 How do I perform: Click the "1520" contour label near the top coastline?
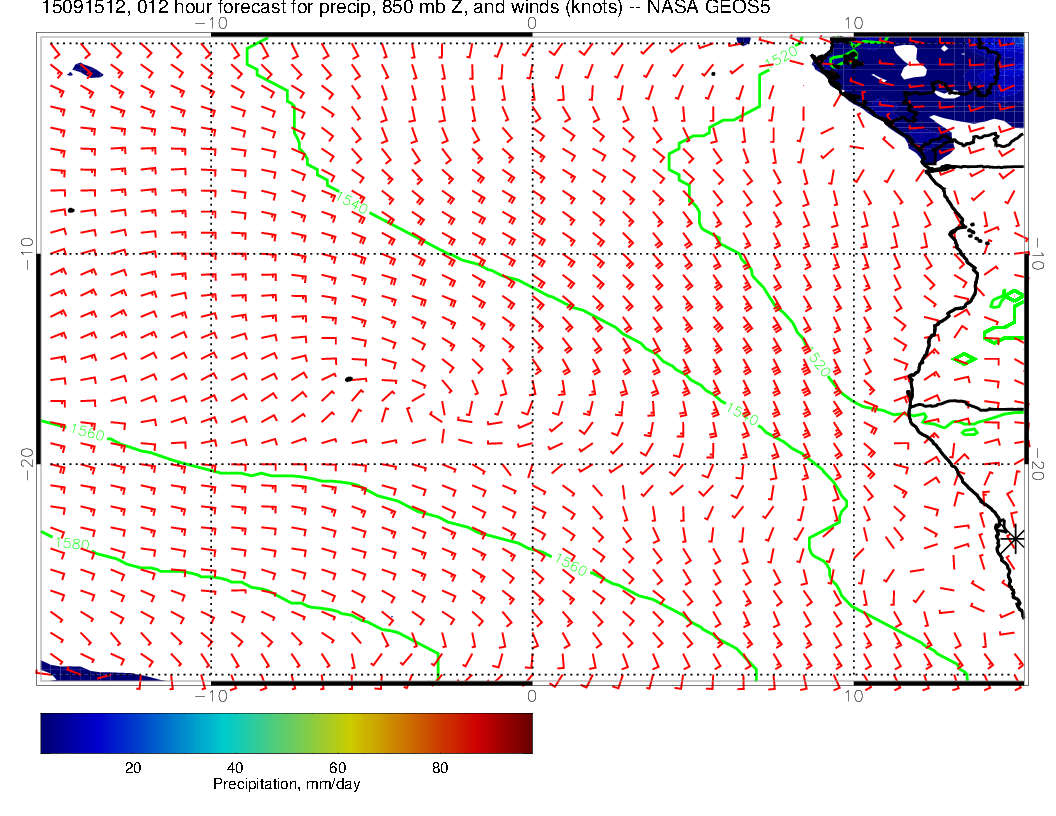(x=783, y=56)
